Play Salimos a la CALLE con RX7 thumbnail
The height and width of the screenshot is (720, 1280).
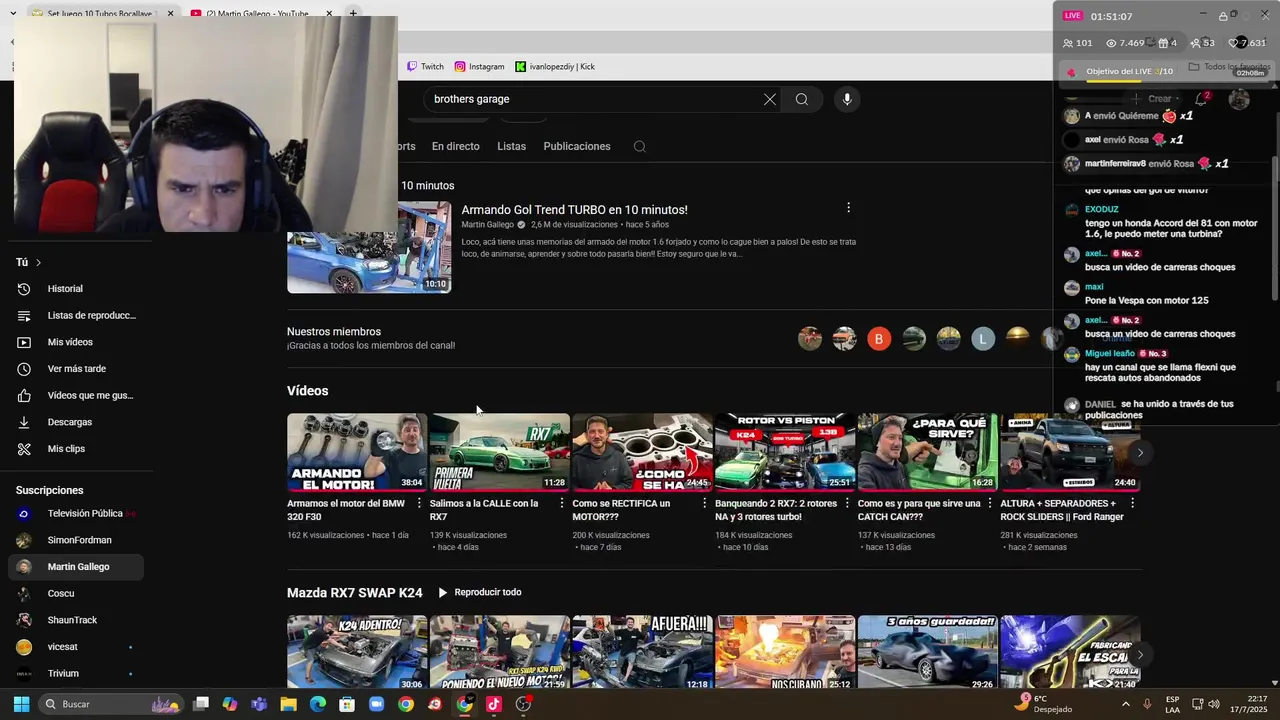tap(500, 452)
